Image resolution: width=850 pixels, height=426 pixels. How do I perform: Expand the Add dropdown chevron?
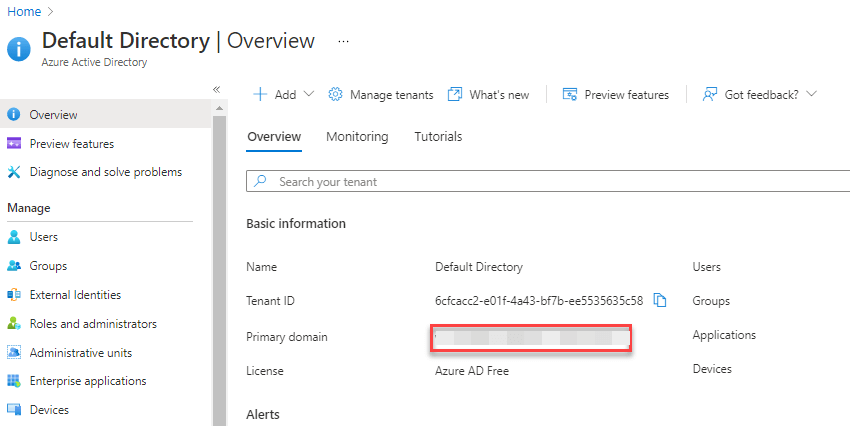click(x=308, y=94)
